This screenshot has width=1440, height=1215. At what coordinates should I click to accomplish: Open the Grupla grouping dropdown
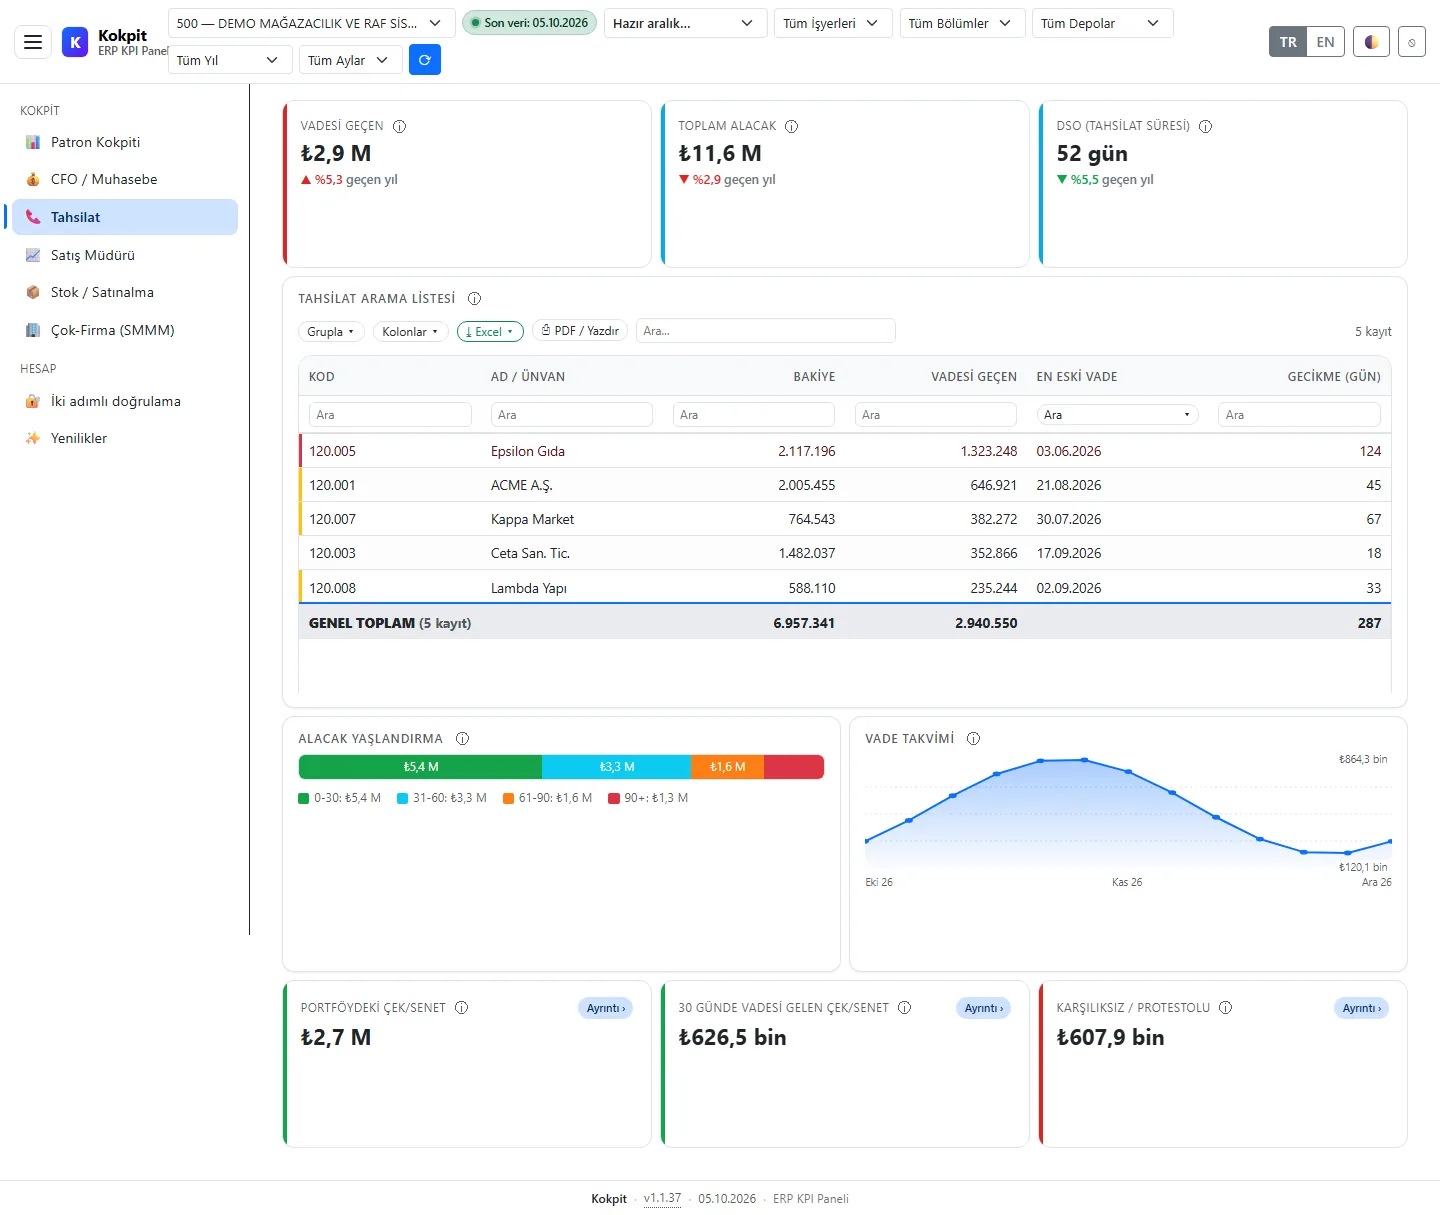(x=331, y=331)
